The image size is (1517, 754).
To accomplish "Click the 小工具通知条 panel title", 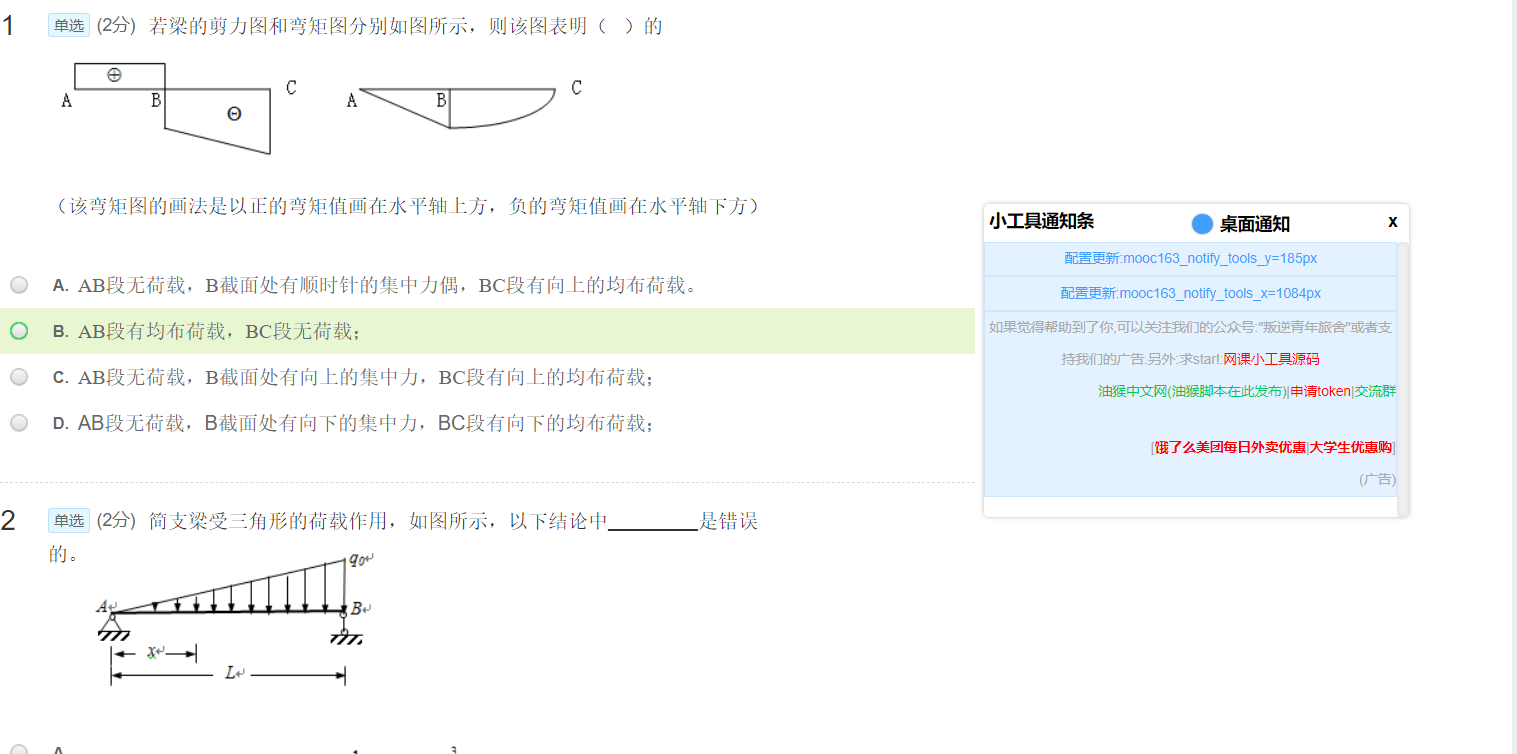I will (x=1041, y=221).
